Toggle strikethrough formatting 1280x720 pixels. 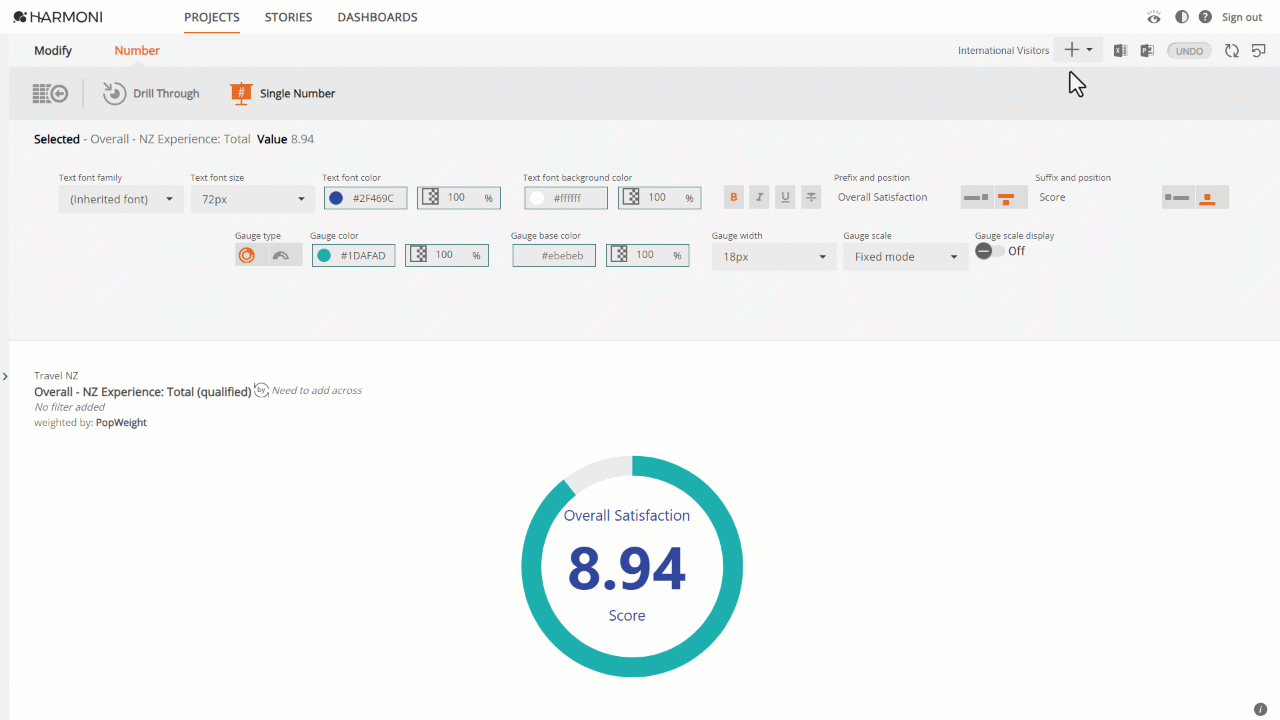[812, 197]
